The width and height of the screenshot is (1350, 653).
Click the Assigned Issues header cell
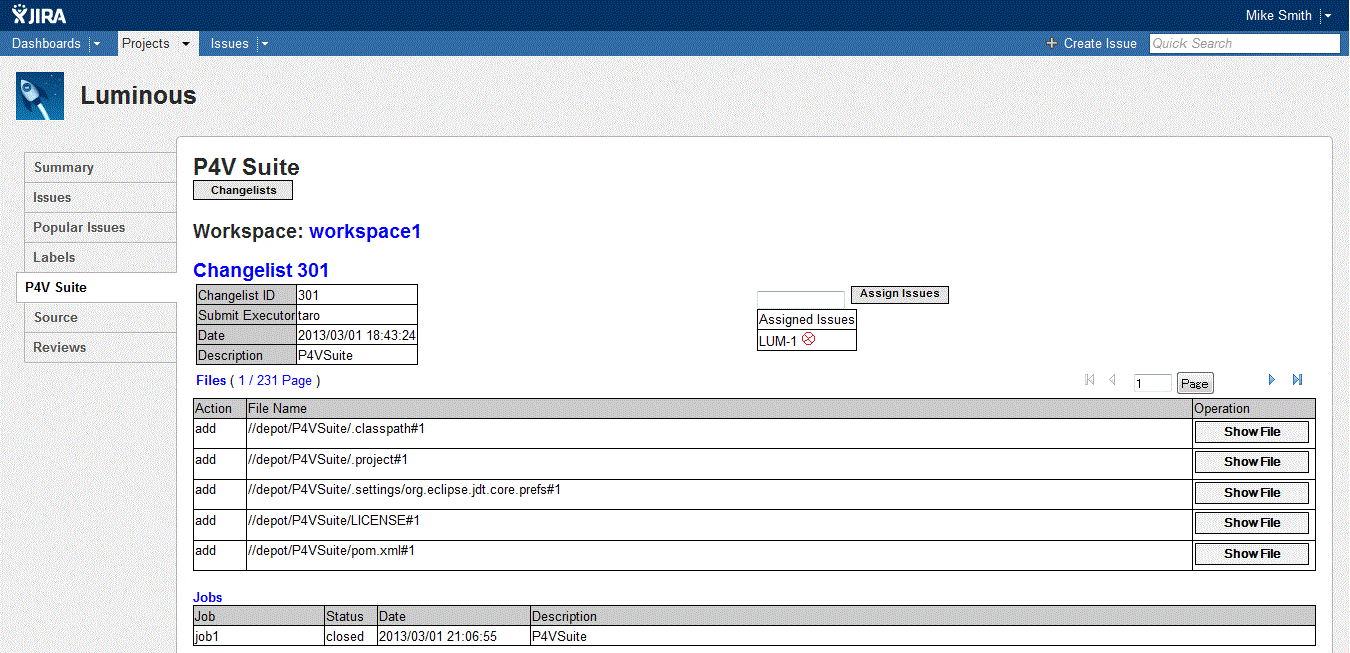pyautogui.click(x=807, y=320)
